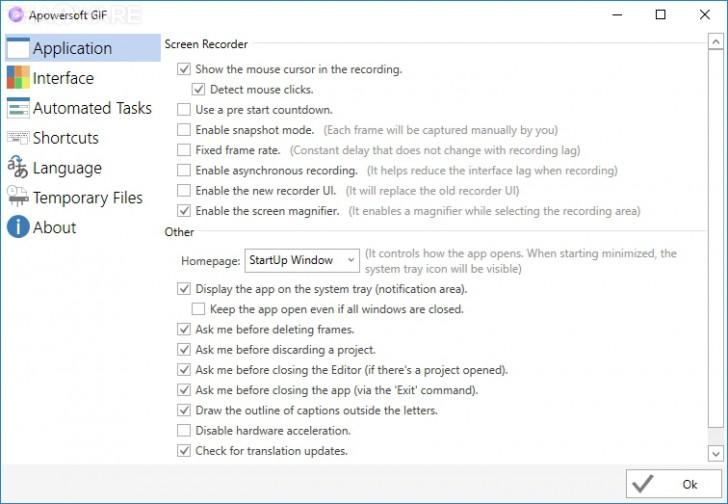Check Keep the app open when windows closed
Viewport: 728px width, 504px height.
199,309
